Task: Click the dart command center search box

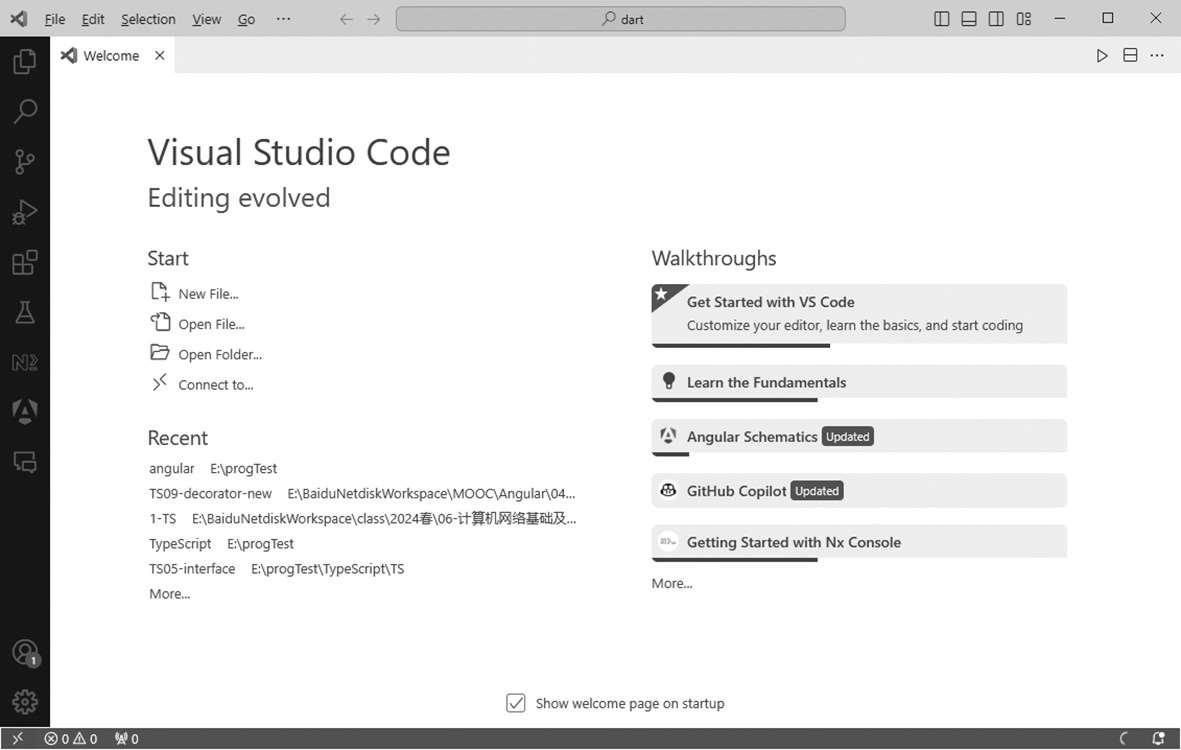Action: [621, 19]
